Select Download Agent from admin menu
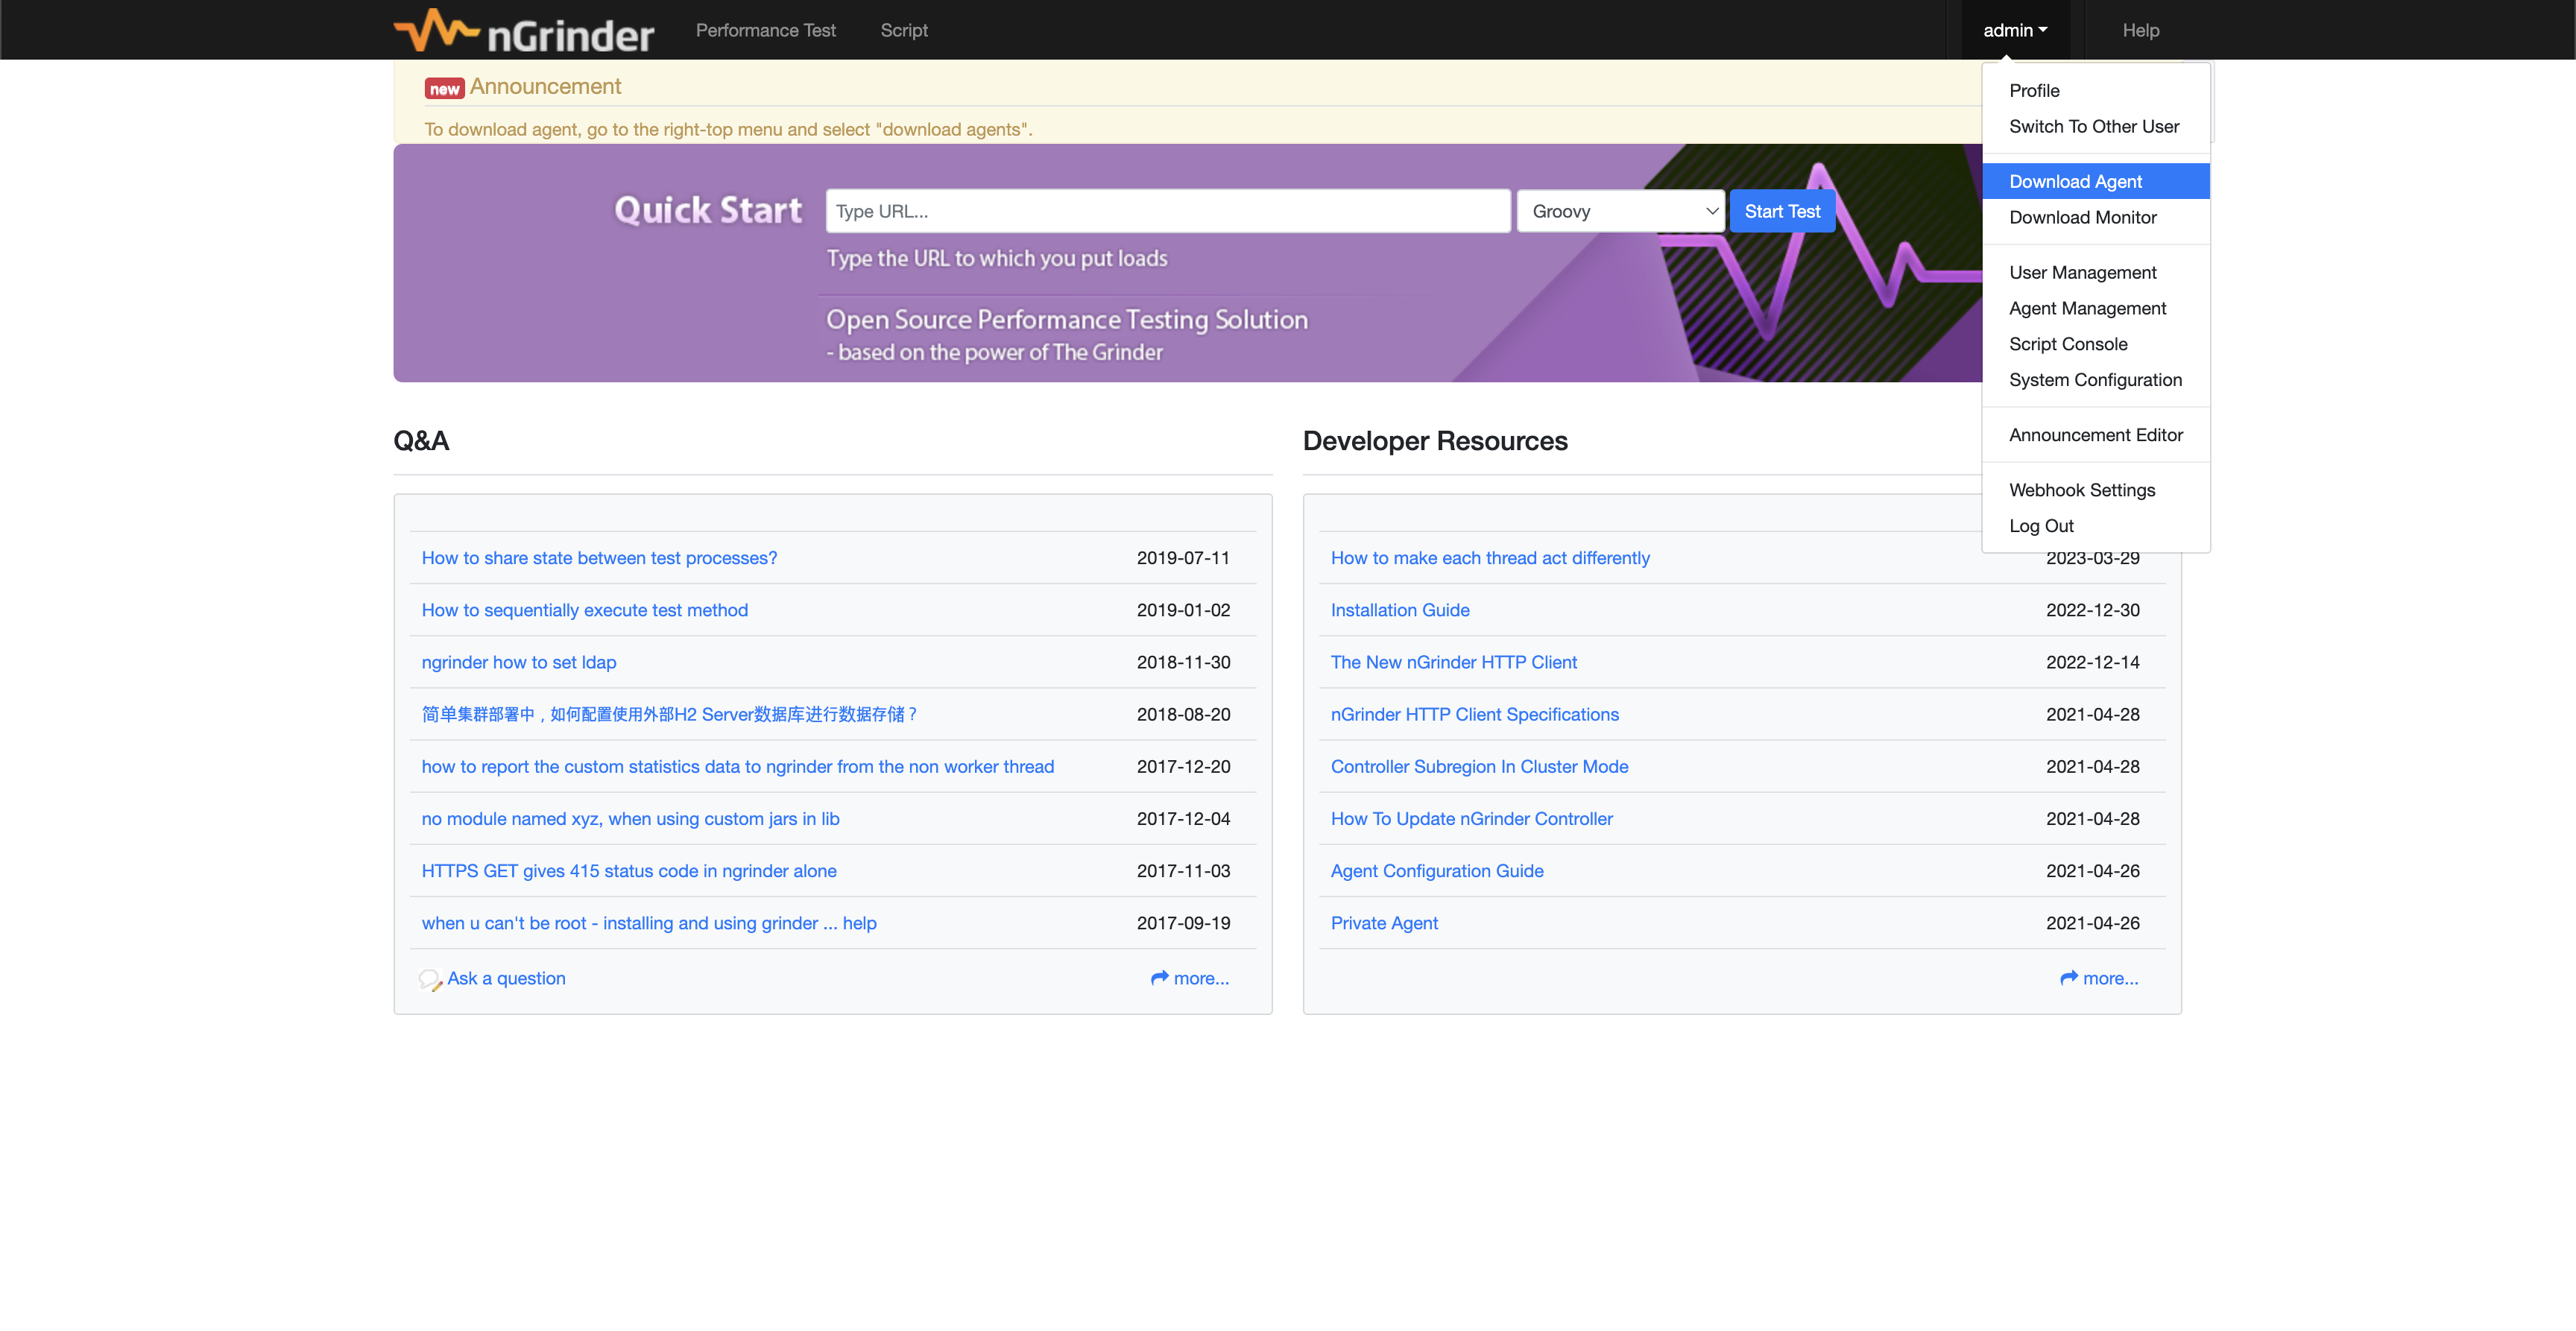The width and height of the screenshot is (2576, 1331). (x=2075, y=181)
